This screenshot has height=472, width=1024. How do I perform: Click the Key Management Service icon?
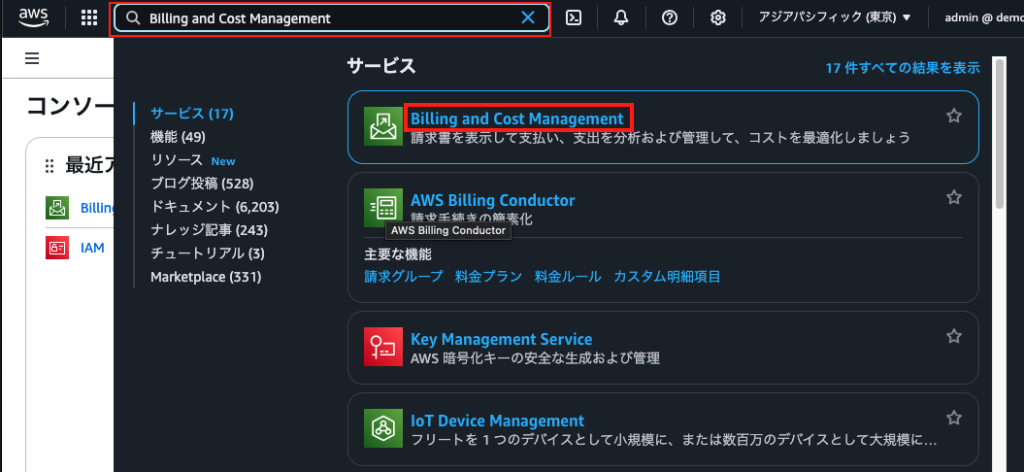(383, 347)
